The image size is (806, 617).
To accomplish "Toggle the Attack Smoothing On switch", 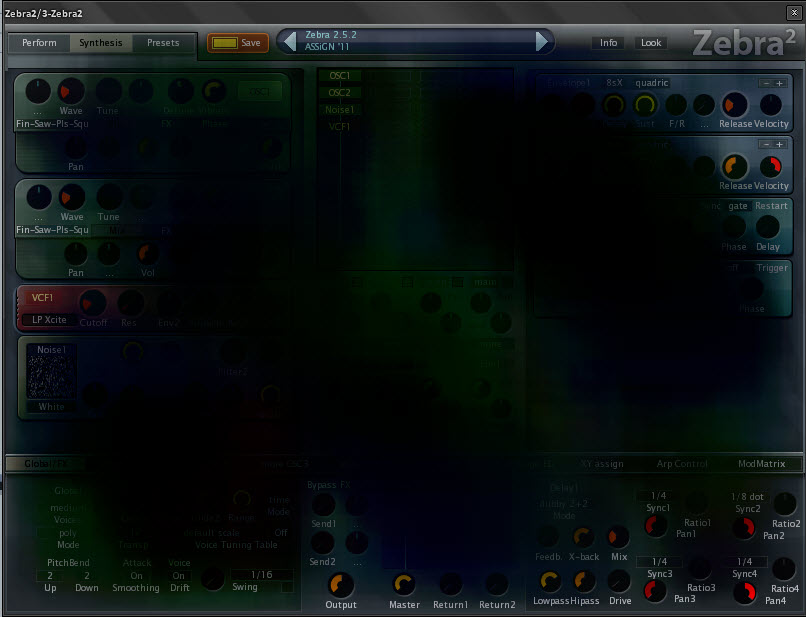I will tap(136, 575).
